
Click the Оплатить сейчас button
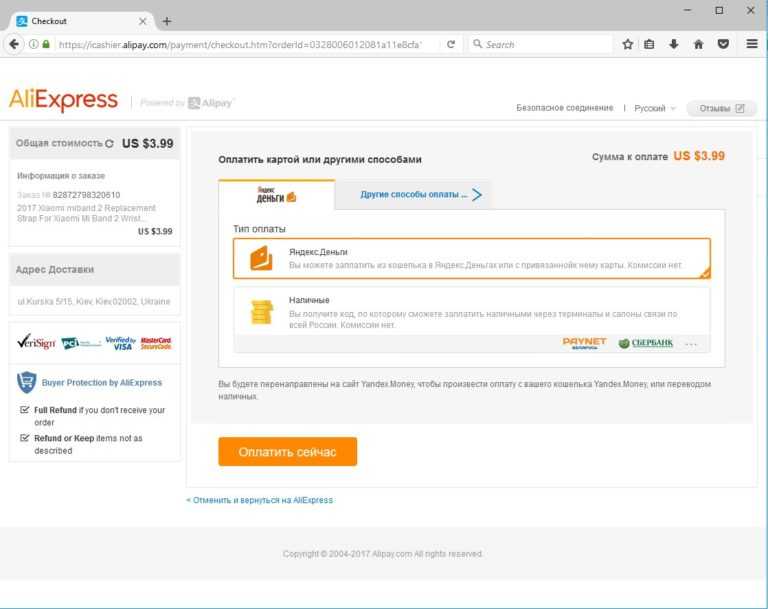point(288,451)
